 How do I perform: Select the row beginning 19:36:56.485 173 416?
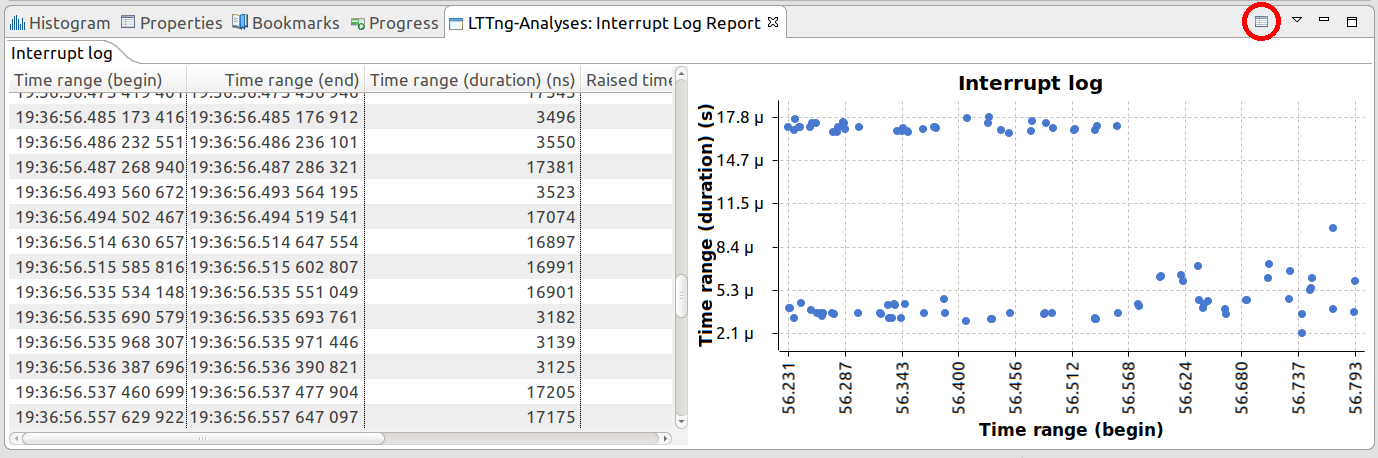tap(100, 117)
